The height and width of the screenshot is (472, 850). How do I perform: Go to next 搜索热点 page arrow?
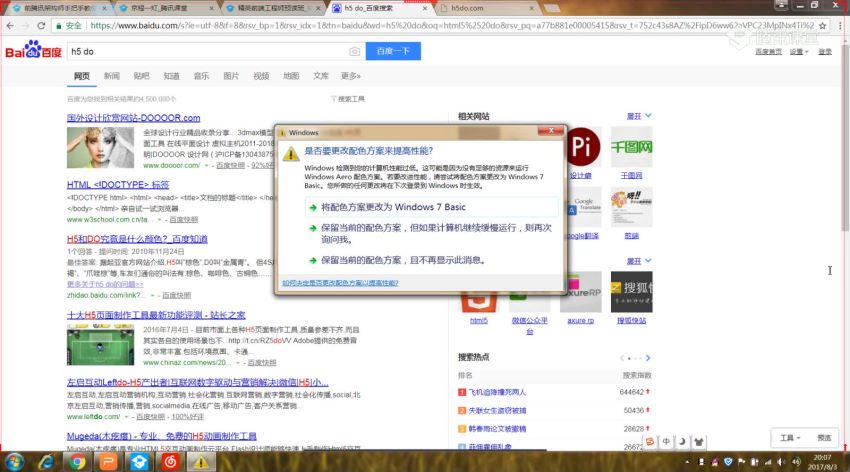click(x=648, y=358)
